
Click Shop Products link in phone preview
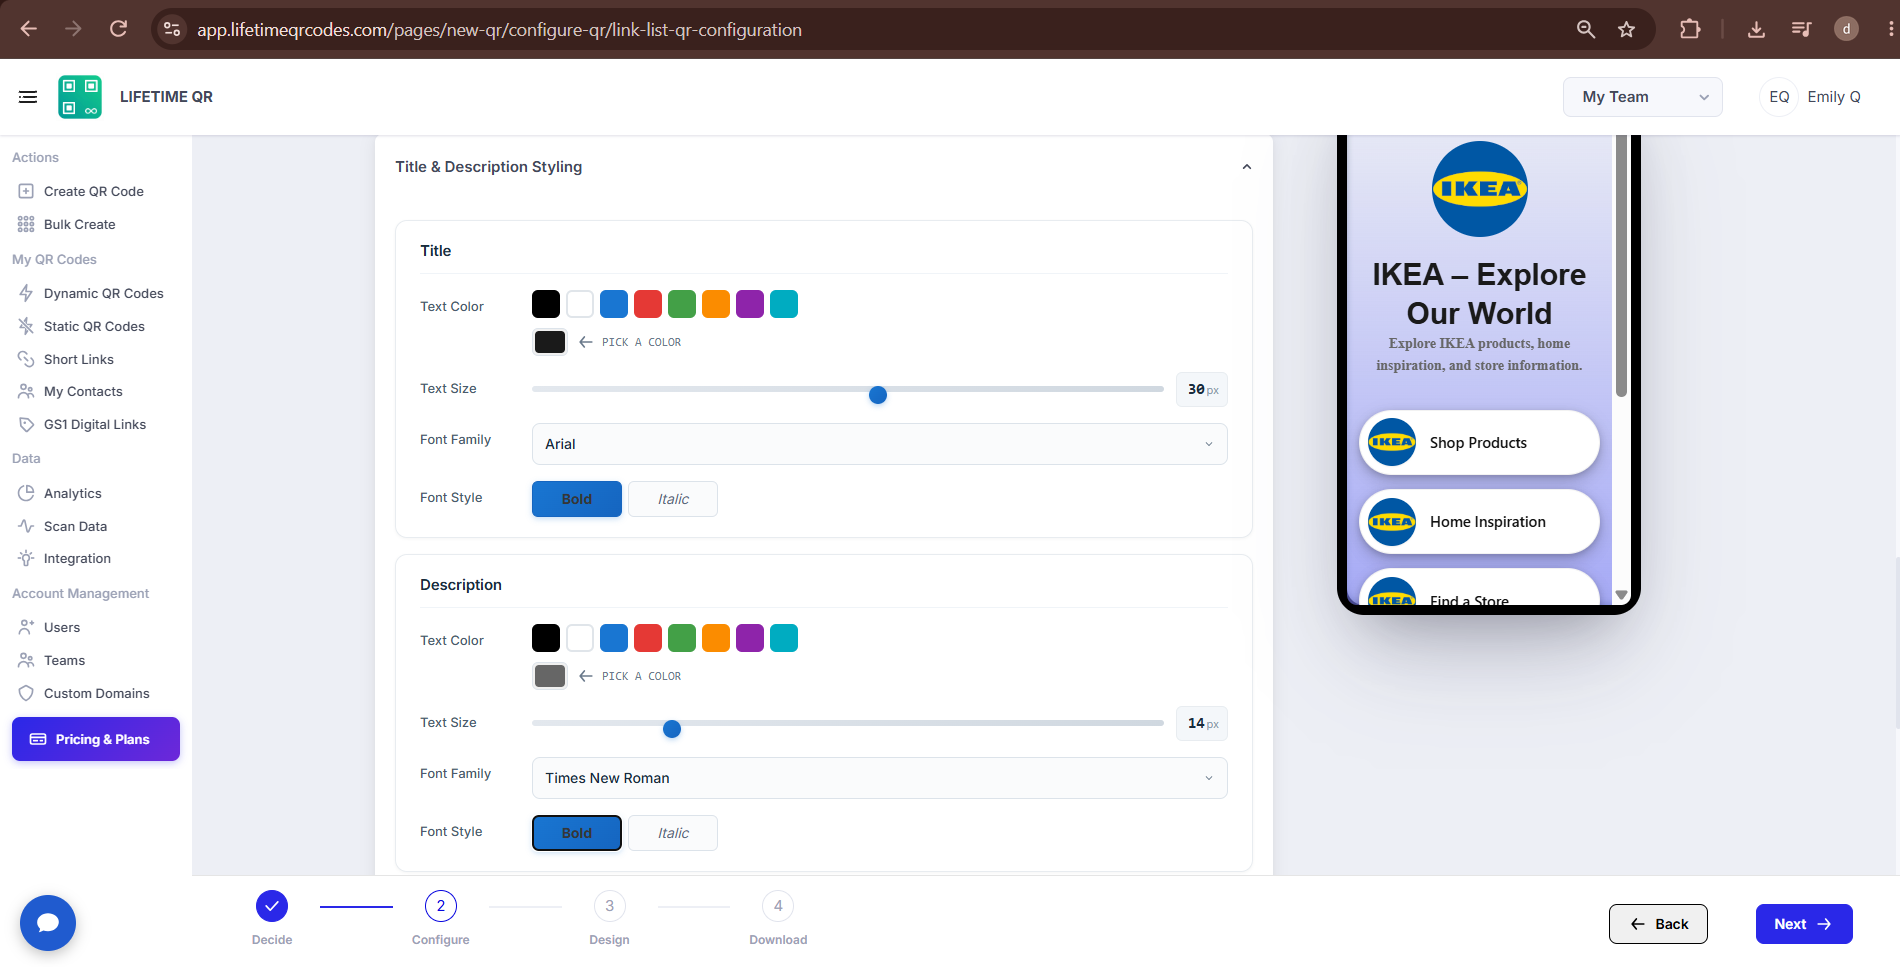pyautogui.click(x=1479, y=442)
